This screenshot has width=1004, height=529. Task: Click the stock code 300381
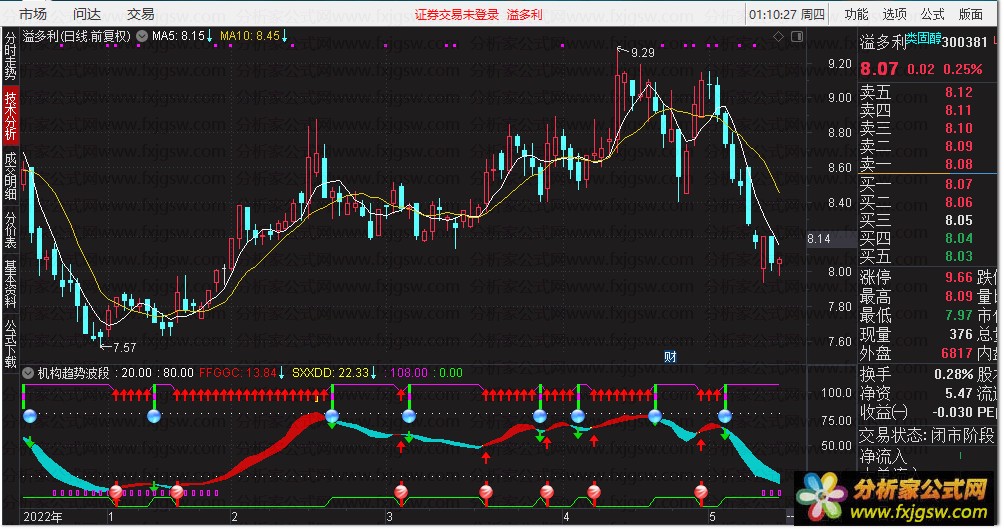964,42
